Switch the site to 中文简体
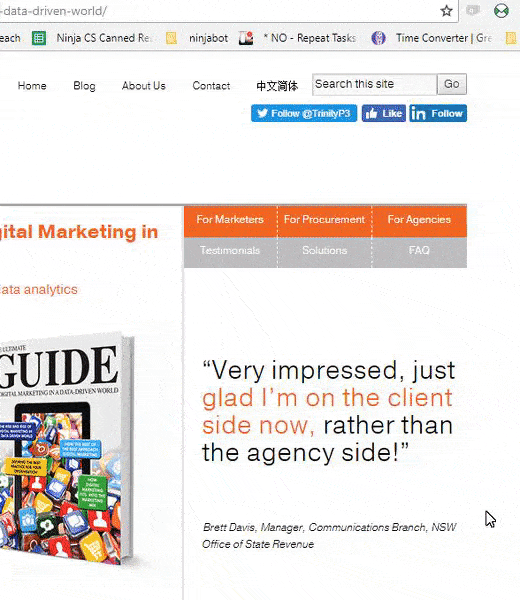The width and height of the screenshot is (520, 600). coord(277,86)
